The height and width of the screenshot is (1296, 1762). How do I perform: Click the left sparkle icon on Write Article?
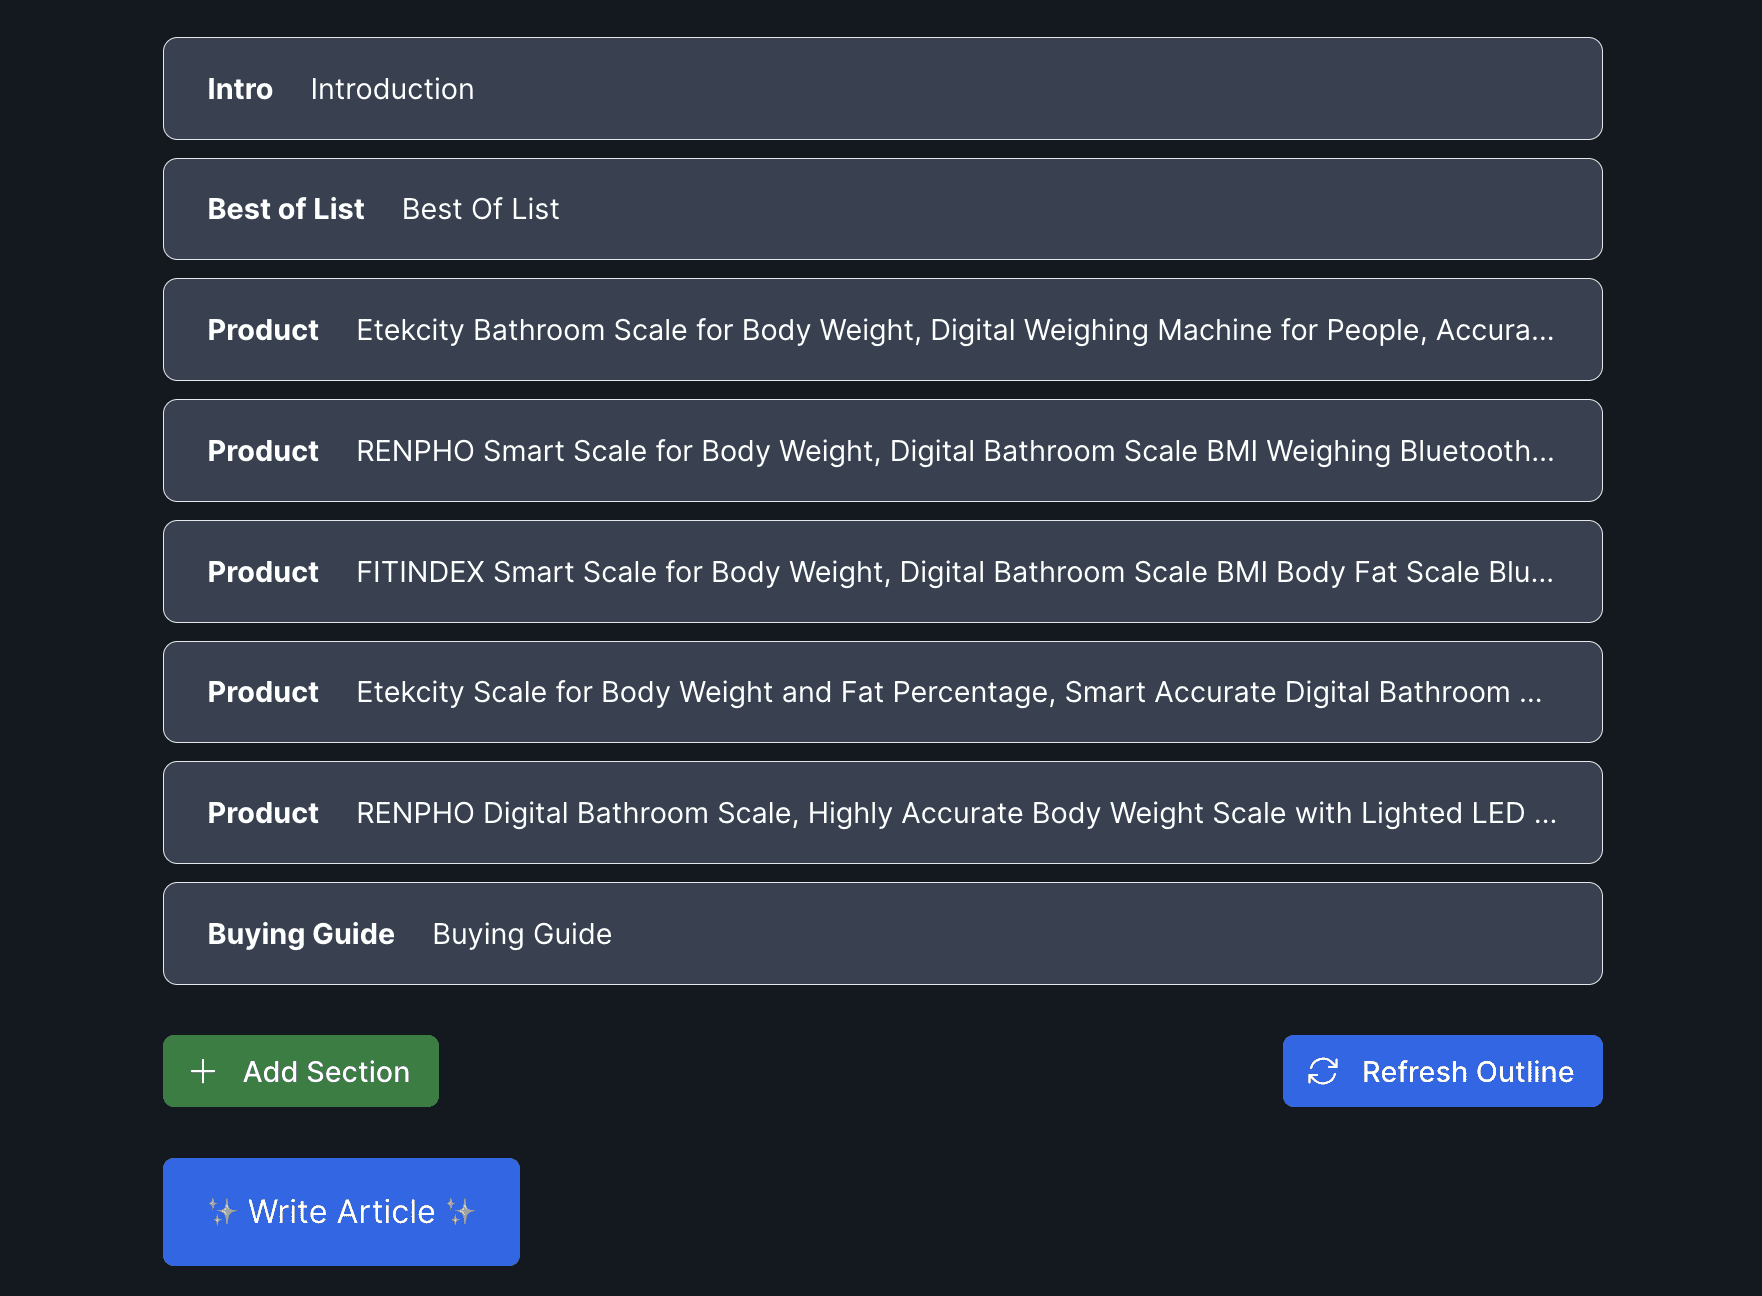[x=222, y=1212]
